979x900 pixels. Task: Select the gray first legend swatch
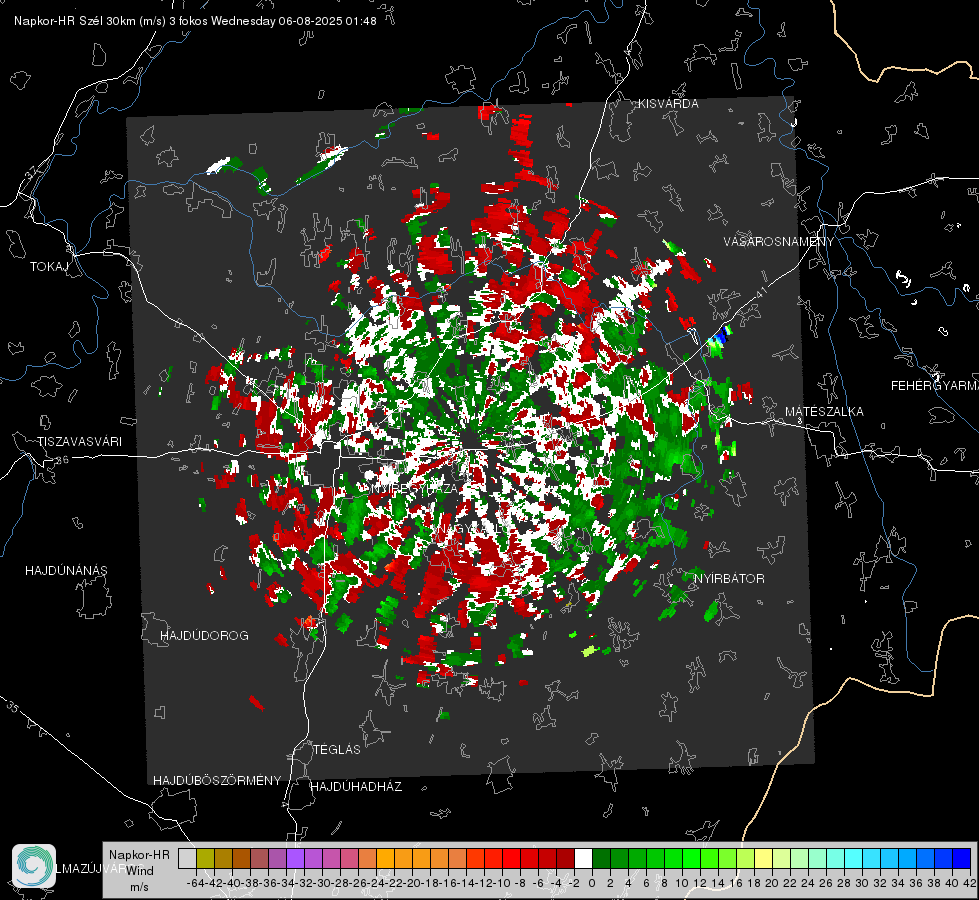[187, 858]
